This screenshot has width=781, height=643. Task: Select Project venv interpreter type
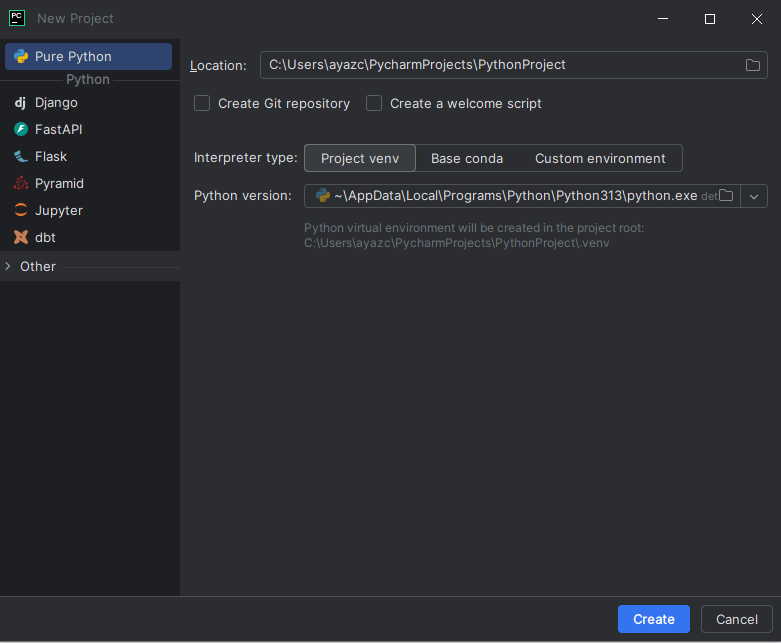pyautogui.click(x=360, y=158)
